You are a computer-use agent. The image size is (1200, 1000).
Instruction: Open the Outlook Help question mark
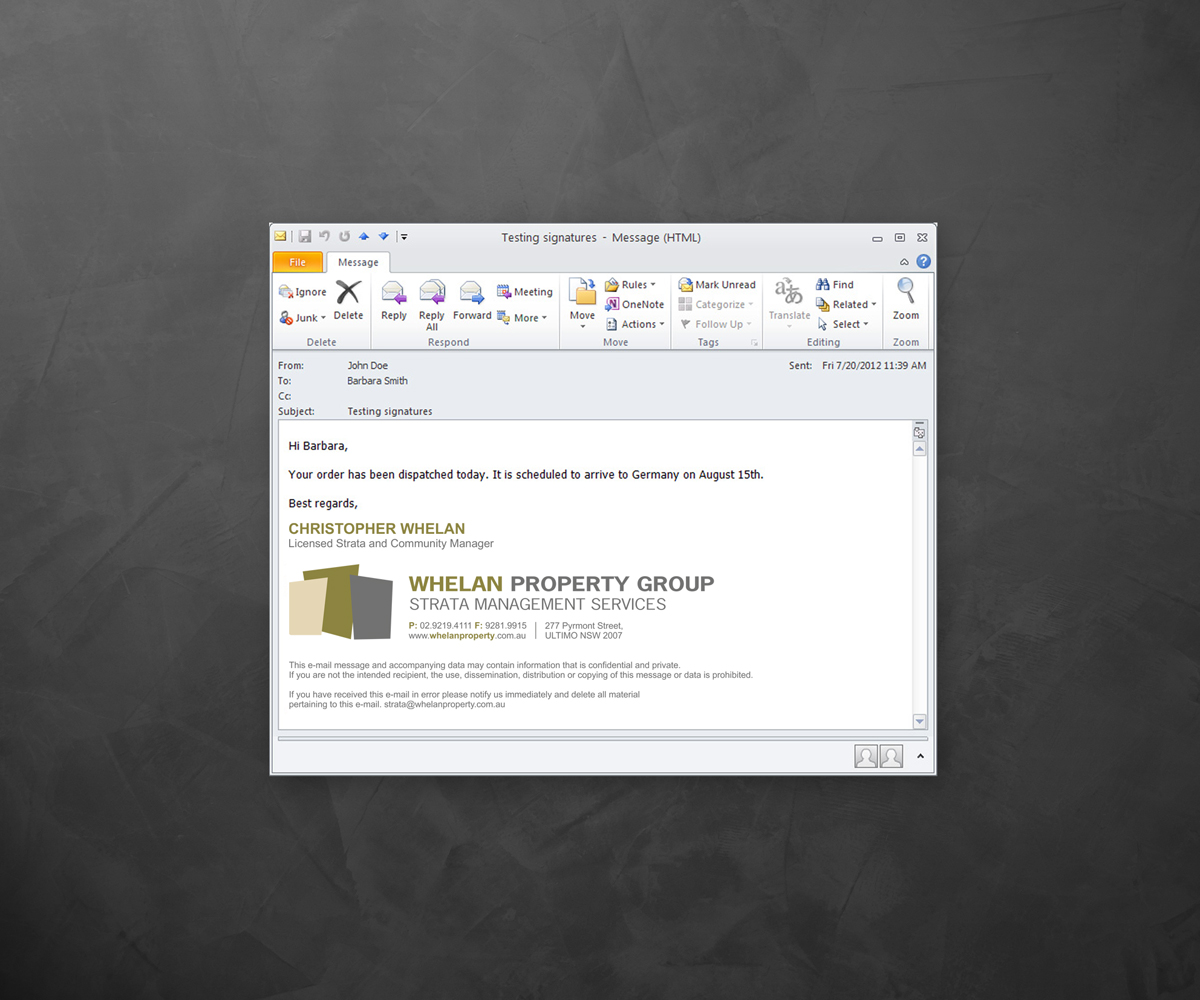pos(924,262)
